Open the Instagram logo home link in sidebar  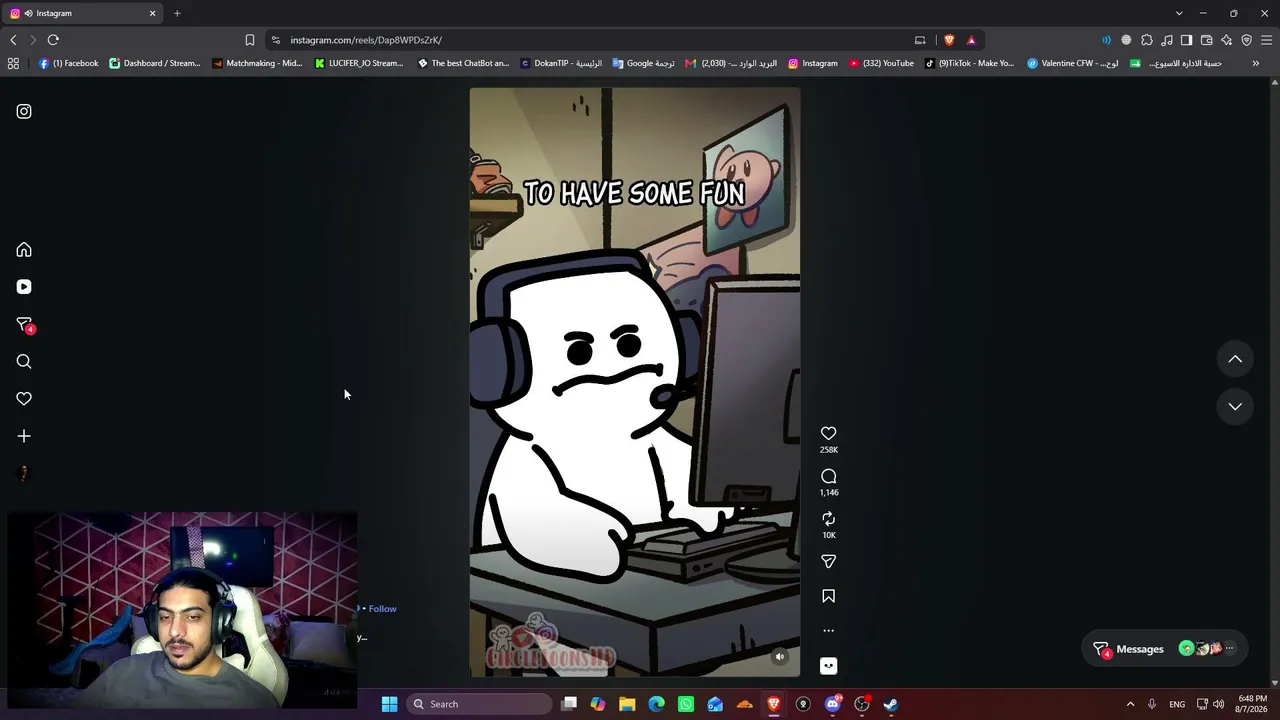point(24,111)
